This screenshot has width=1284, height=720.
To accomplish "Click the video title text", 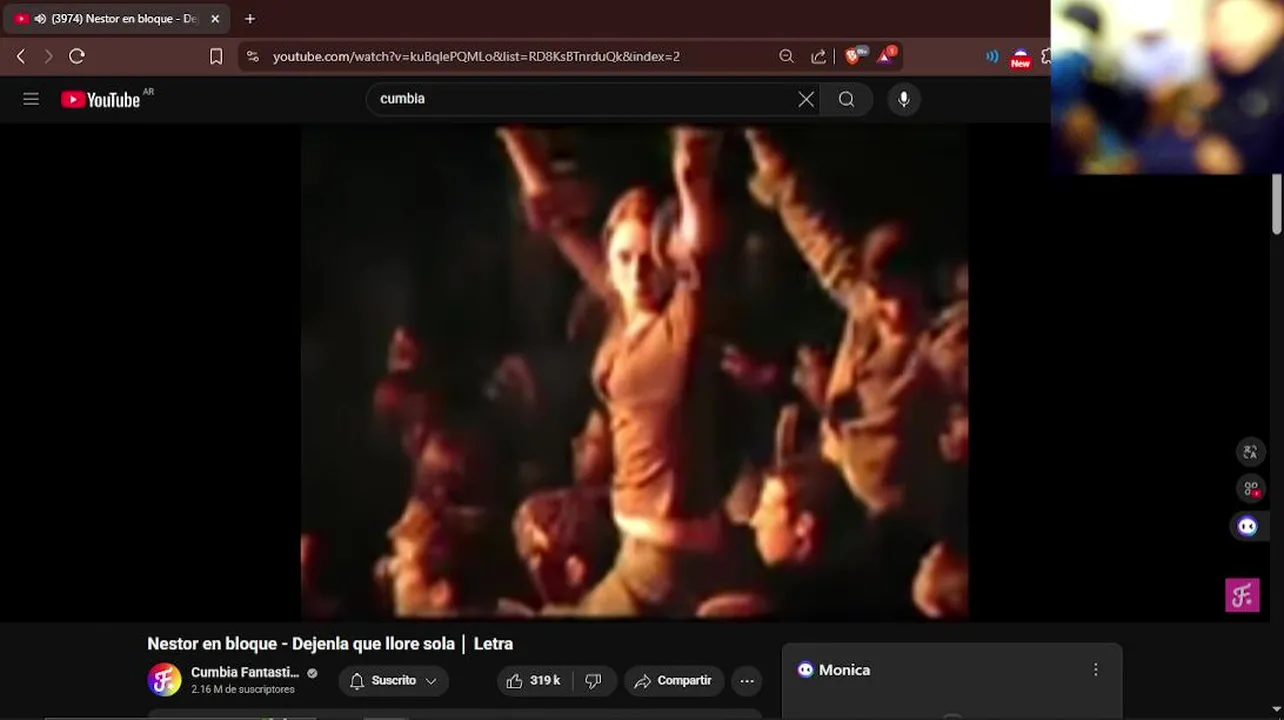I will [x=330, y=644].
